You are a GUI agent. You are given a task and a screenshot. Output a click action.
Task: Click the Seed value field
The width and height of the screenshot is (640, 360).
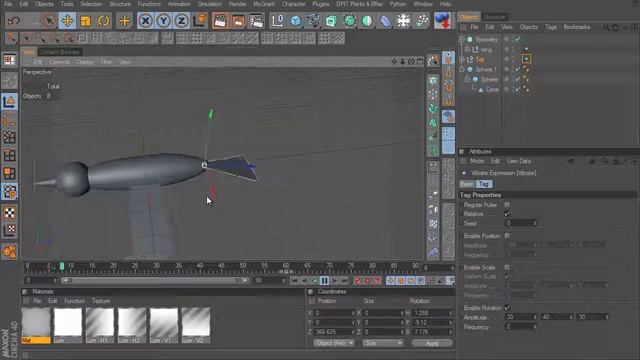(520, 223)
